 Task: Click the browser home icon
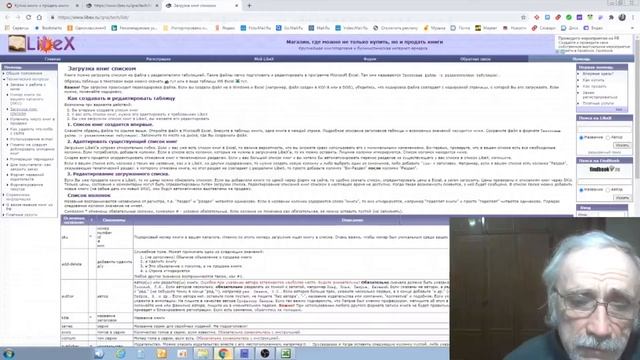[x=39, y=18]
